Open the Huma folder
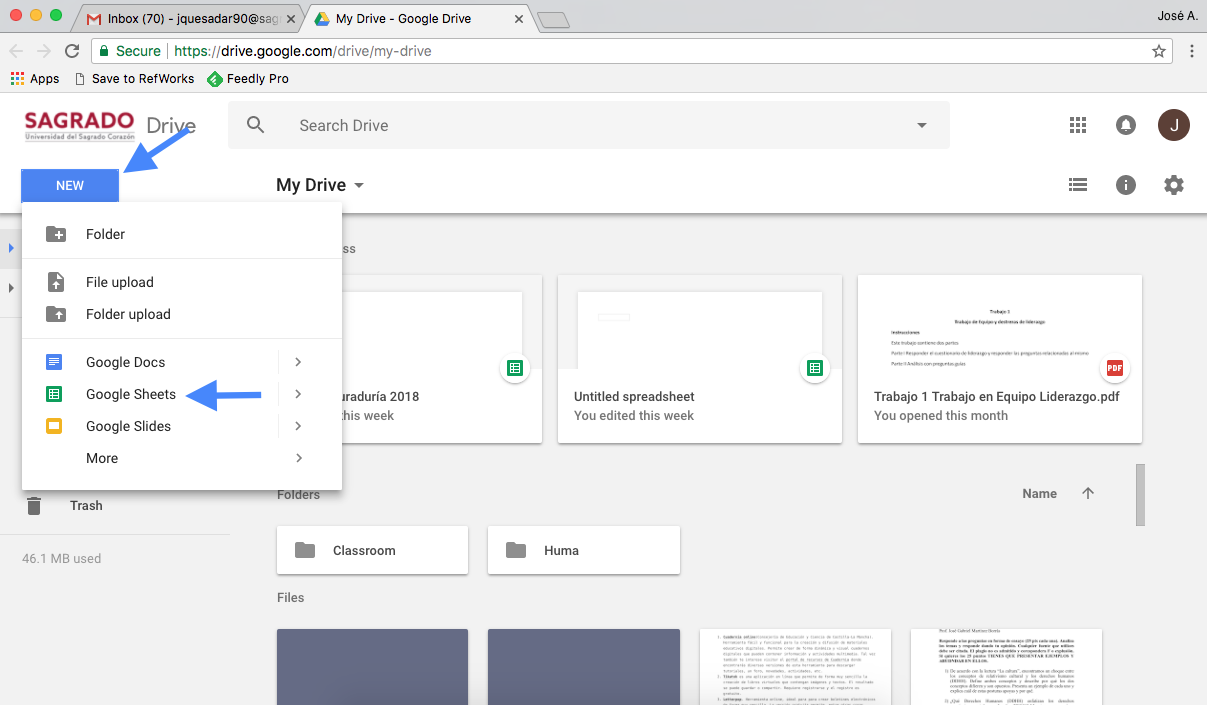Image resolution: width=1207 pixels, height=705 pixels. click(584, 550)
